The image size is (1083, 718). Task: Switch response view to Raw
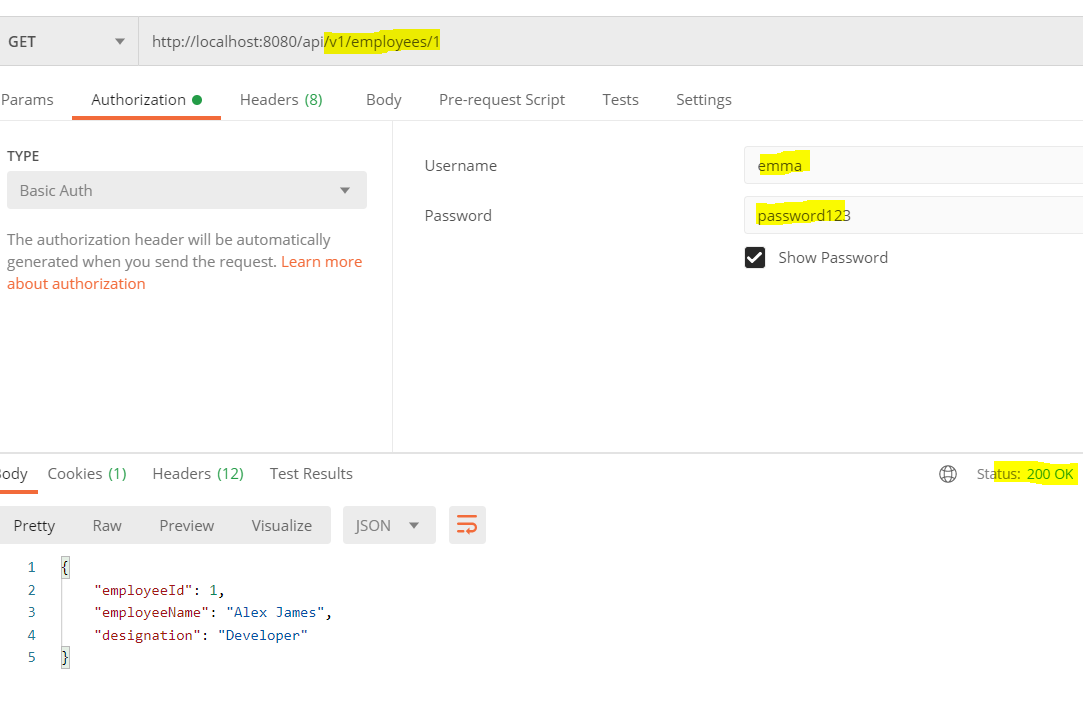107,525
